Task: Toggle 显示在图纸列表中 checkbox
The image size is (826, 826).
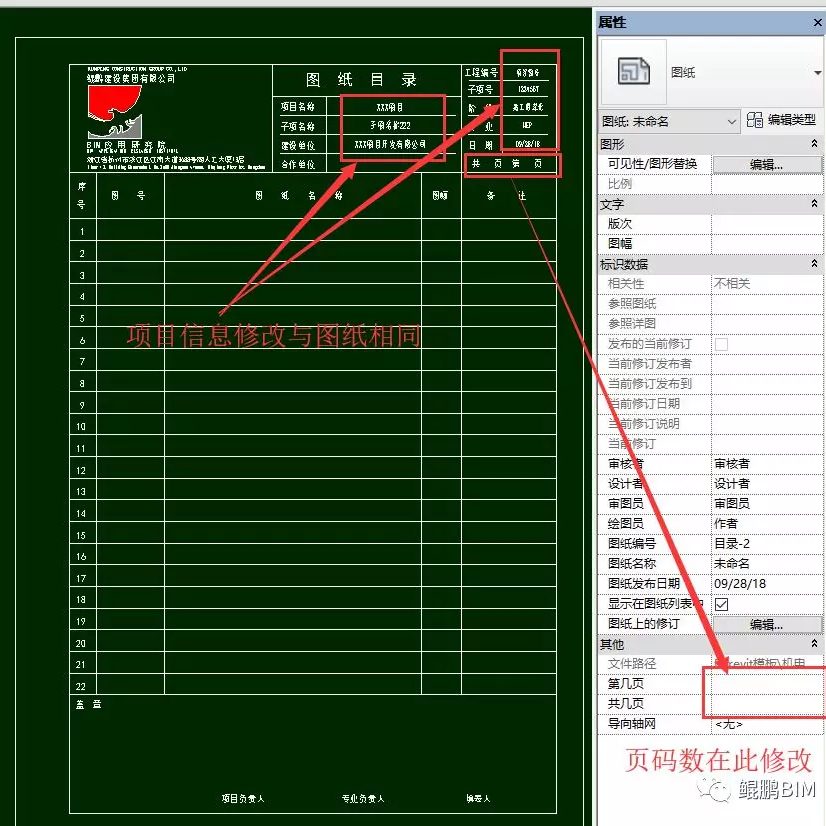Action: coord(721,604)
